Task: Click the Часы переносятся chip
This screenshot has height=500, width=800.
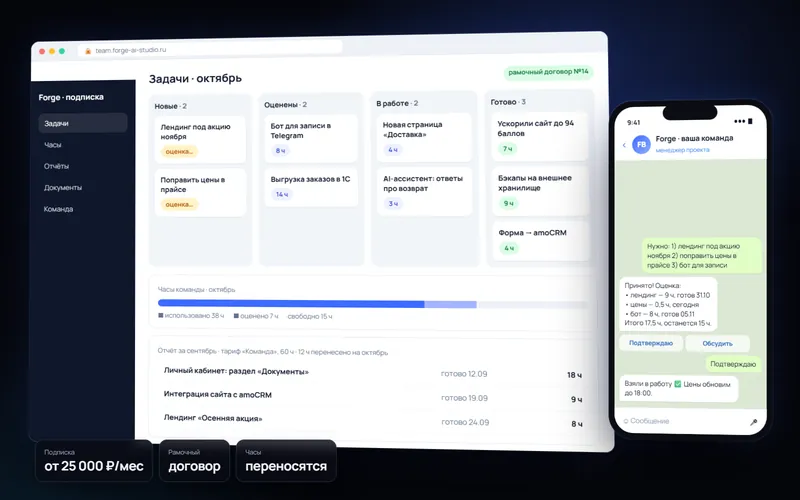Action: (286, 461)
